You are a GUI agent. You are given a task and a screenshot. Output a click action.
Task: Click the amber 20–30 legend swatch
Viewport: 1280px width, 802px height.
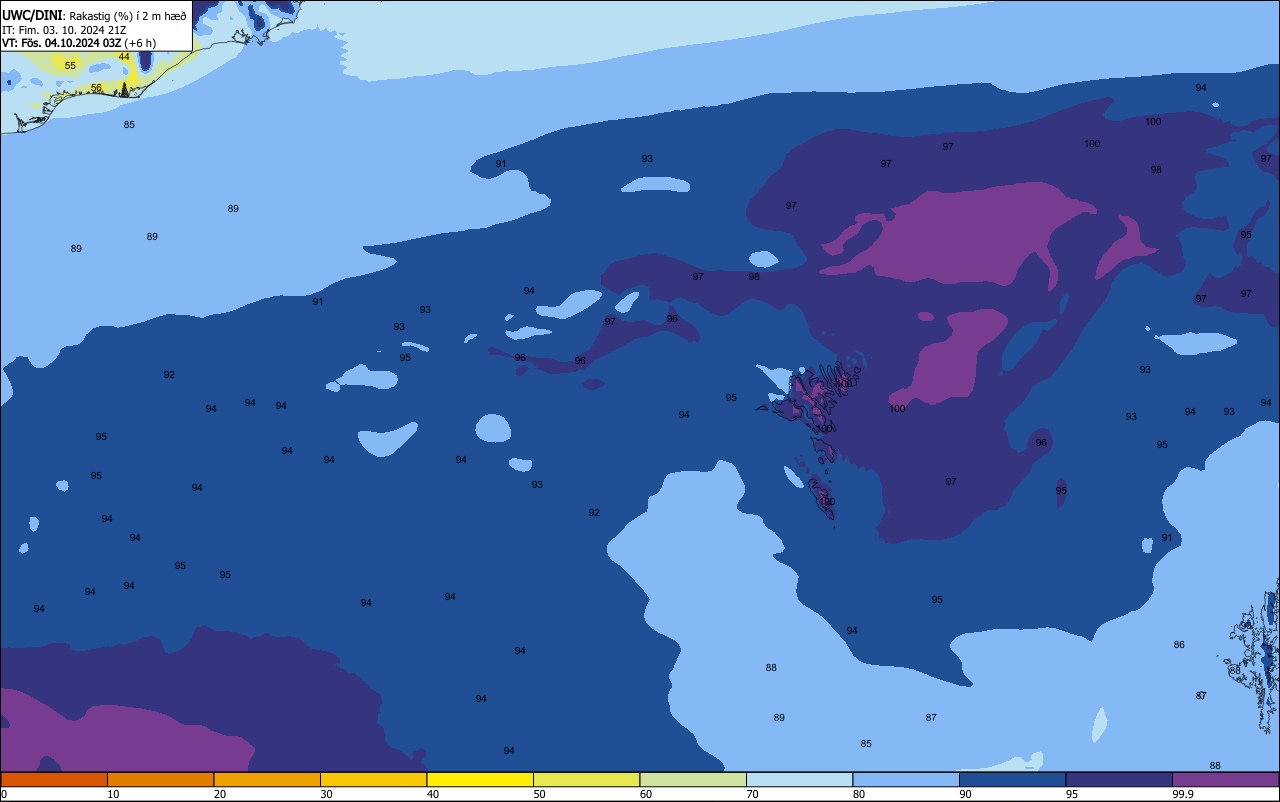[267, 779]
